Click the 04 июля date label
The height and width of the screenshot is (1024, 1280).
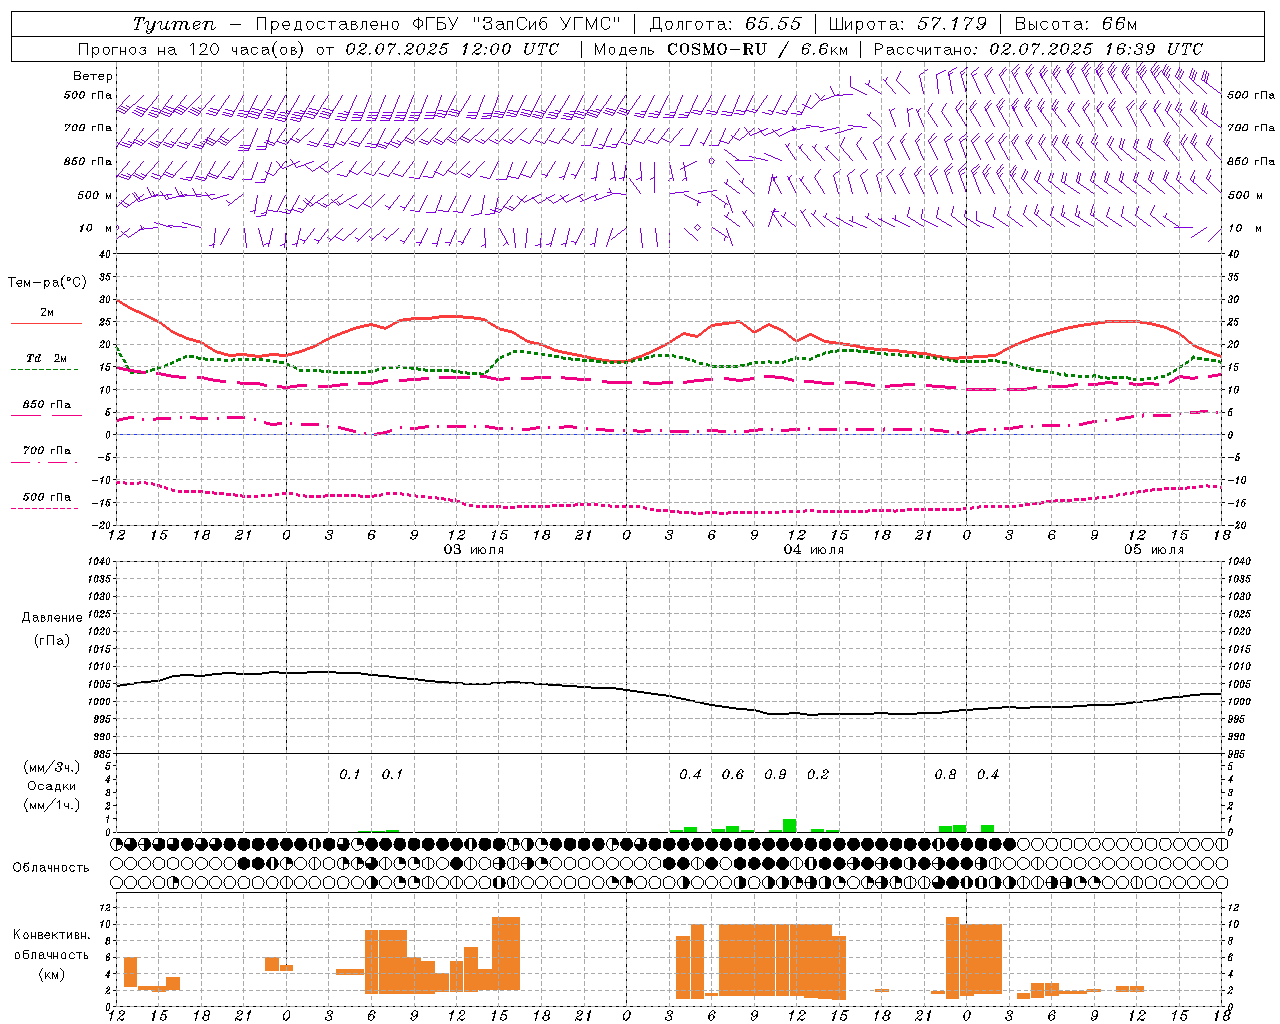[814, 550]
